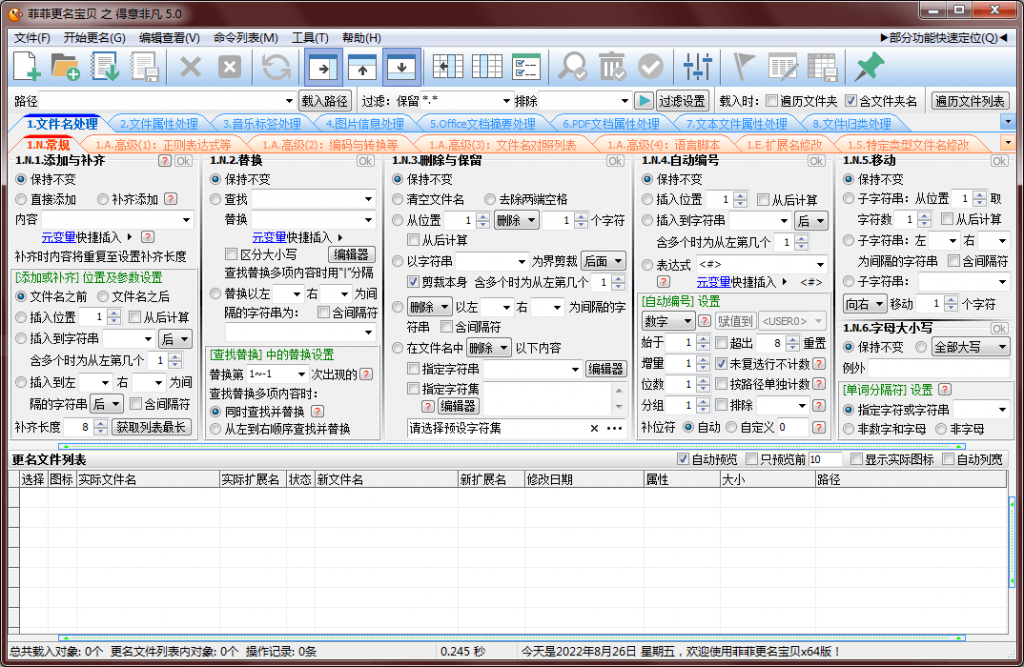Click the 只预览前 number input field
Viewport: 1024px width, 667px height.
point(824,459)
